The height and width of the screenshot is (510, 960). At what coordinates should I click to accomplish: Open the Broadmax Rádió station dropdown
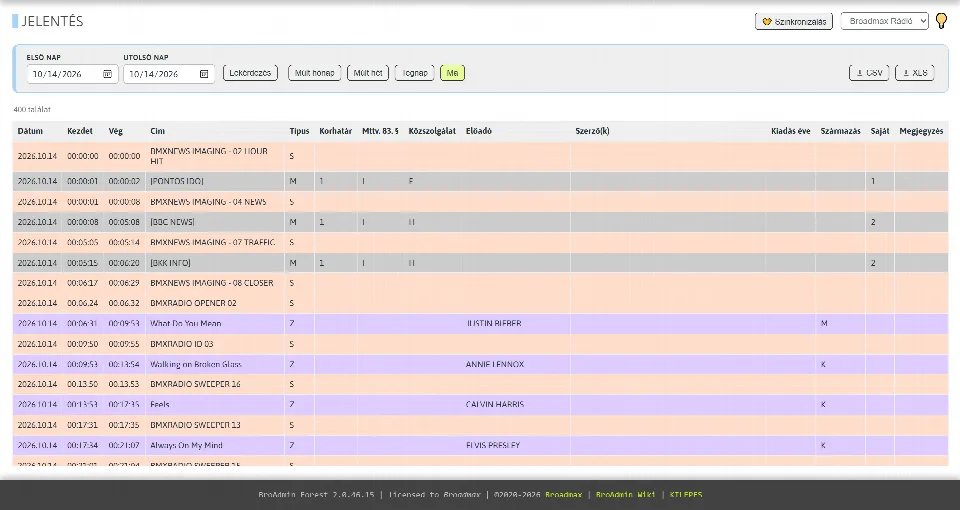(885, 21)
